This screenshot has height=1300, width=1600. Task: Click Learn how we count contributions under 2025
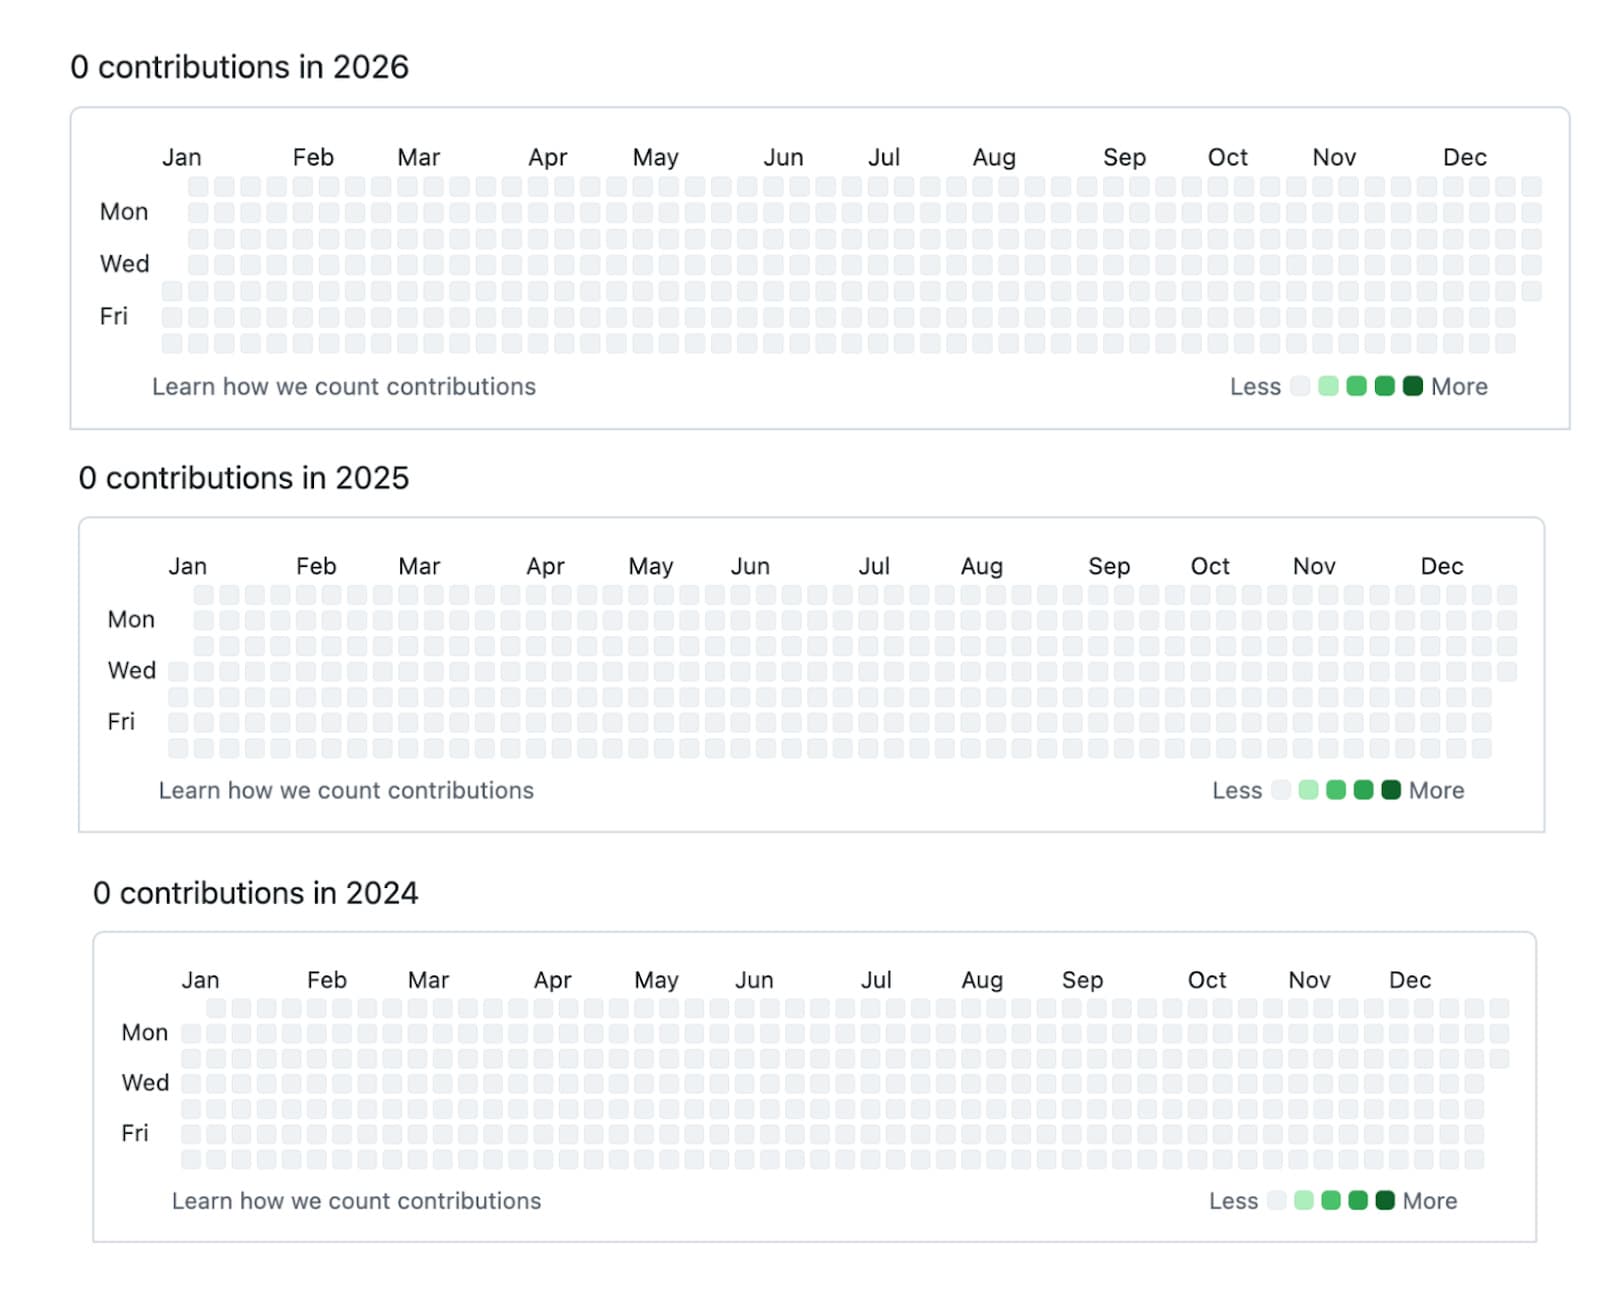pyautogui.click(x=346, y=790)
